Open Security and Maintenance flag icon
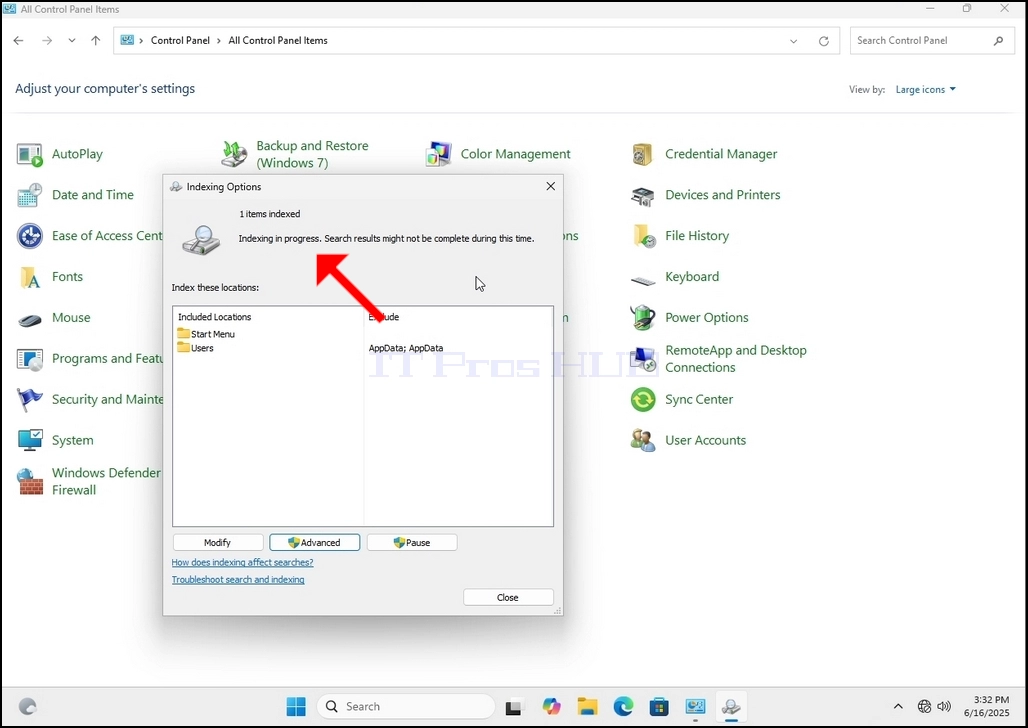Screen dimensions: 1028x728 point(30,400)
